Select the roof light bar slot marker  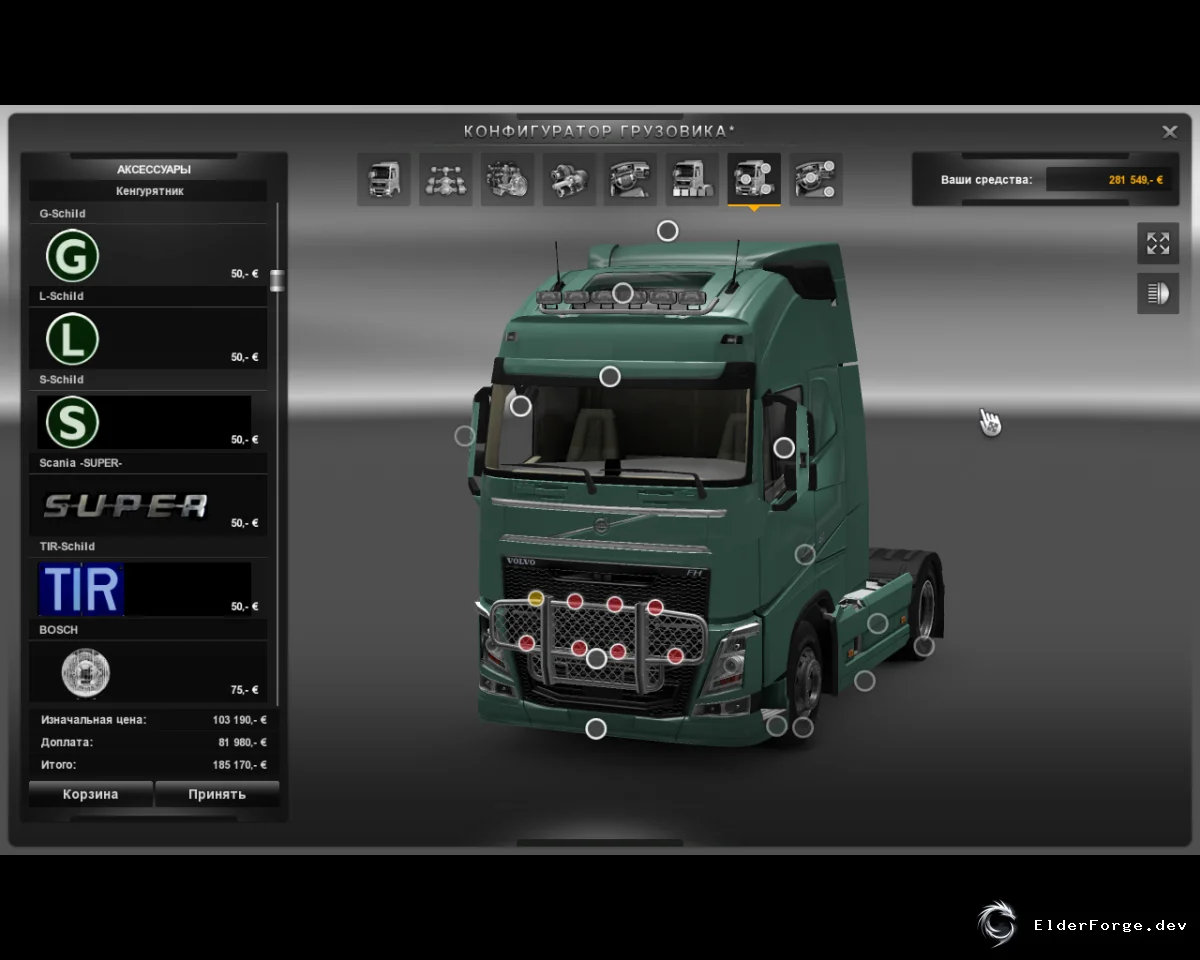pos(623,293)
